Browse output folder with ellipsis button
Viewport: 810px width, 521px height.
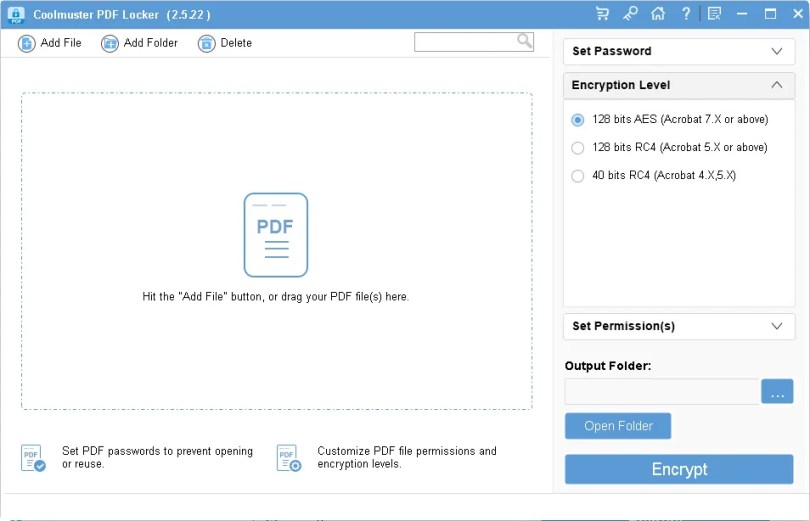pos(777,391)
